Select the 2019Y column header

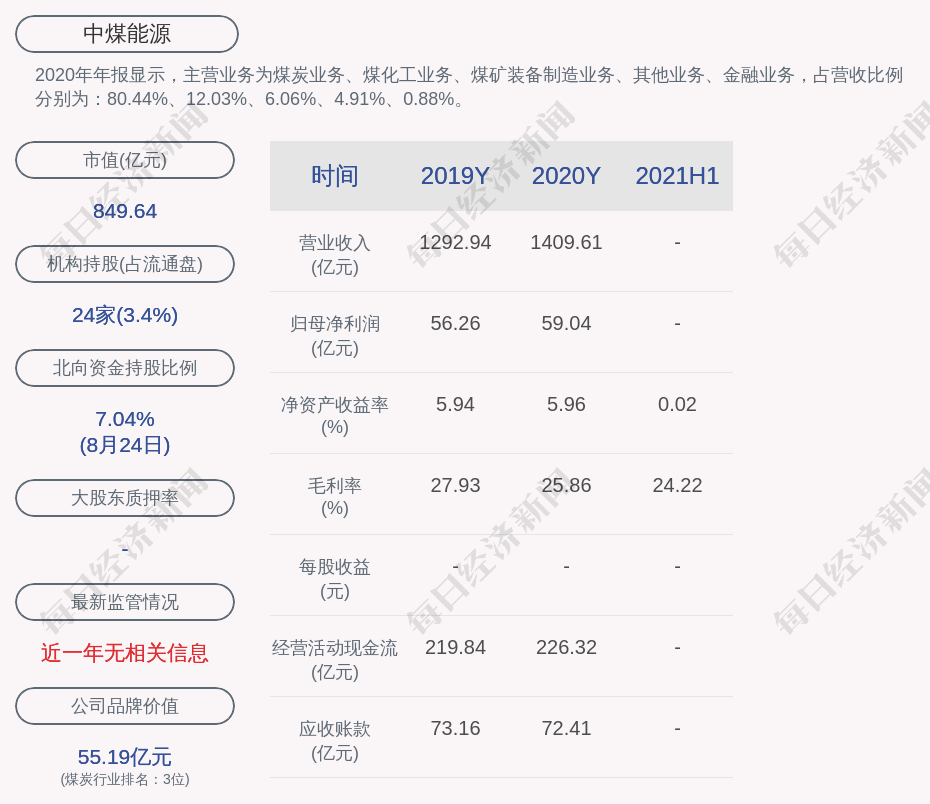click(455, 176)
